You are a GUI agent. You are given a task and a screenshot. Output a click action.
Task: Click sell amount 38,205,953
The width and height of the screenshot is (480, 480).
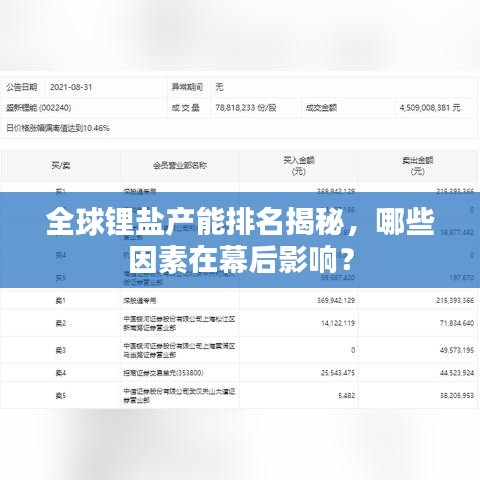point(457,396)
